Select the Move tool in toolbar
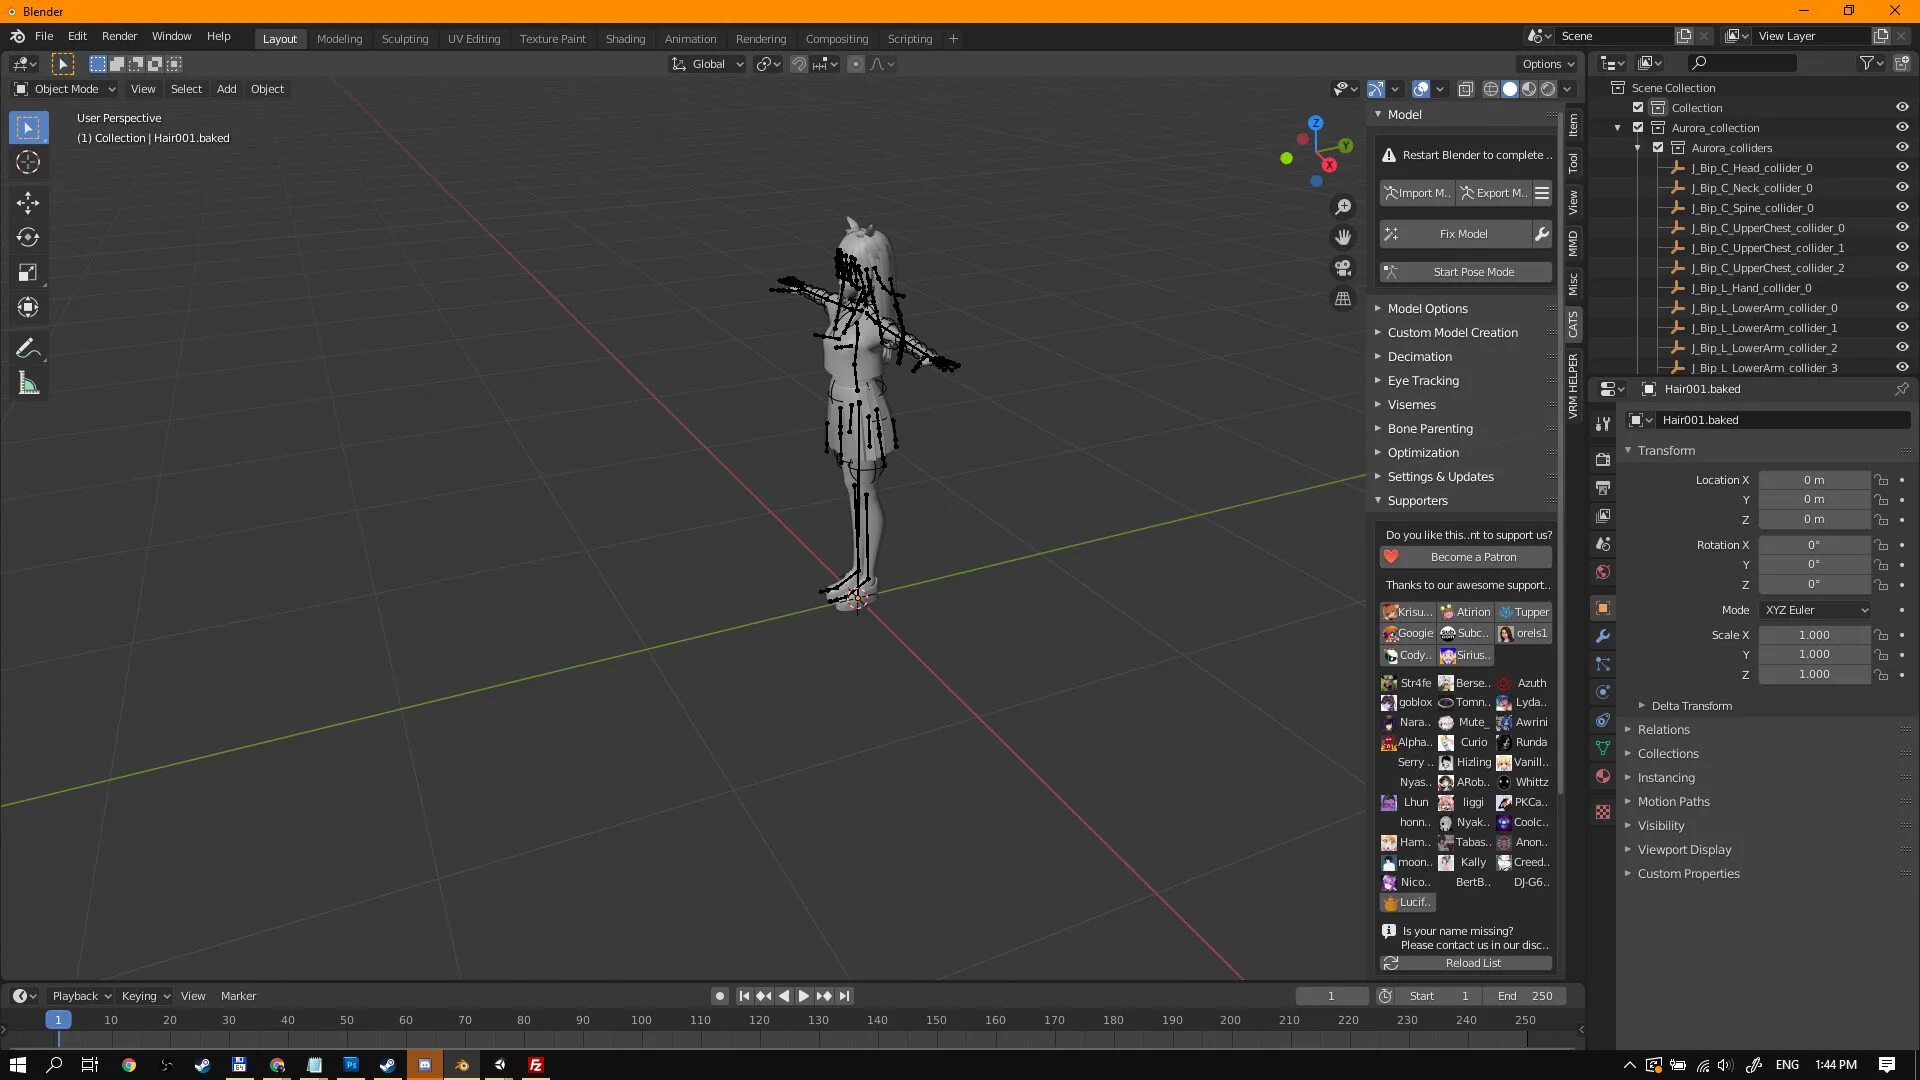 click(x=27, y=203)
